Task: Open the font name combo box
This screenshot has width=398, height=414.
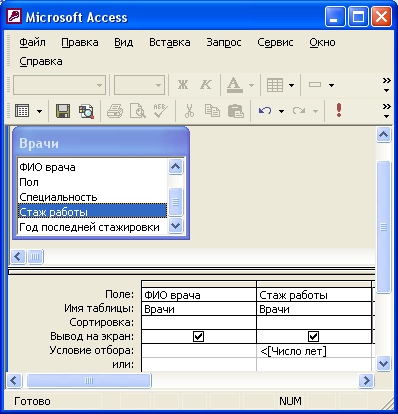Action: point(60,85)
